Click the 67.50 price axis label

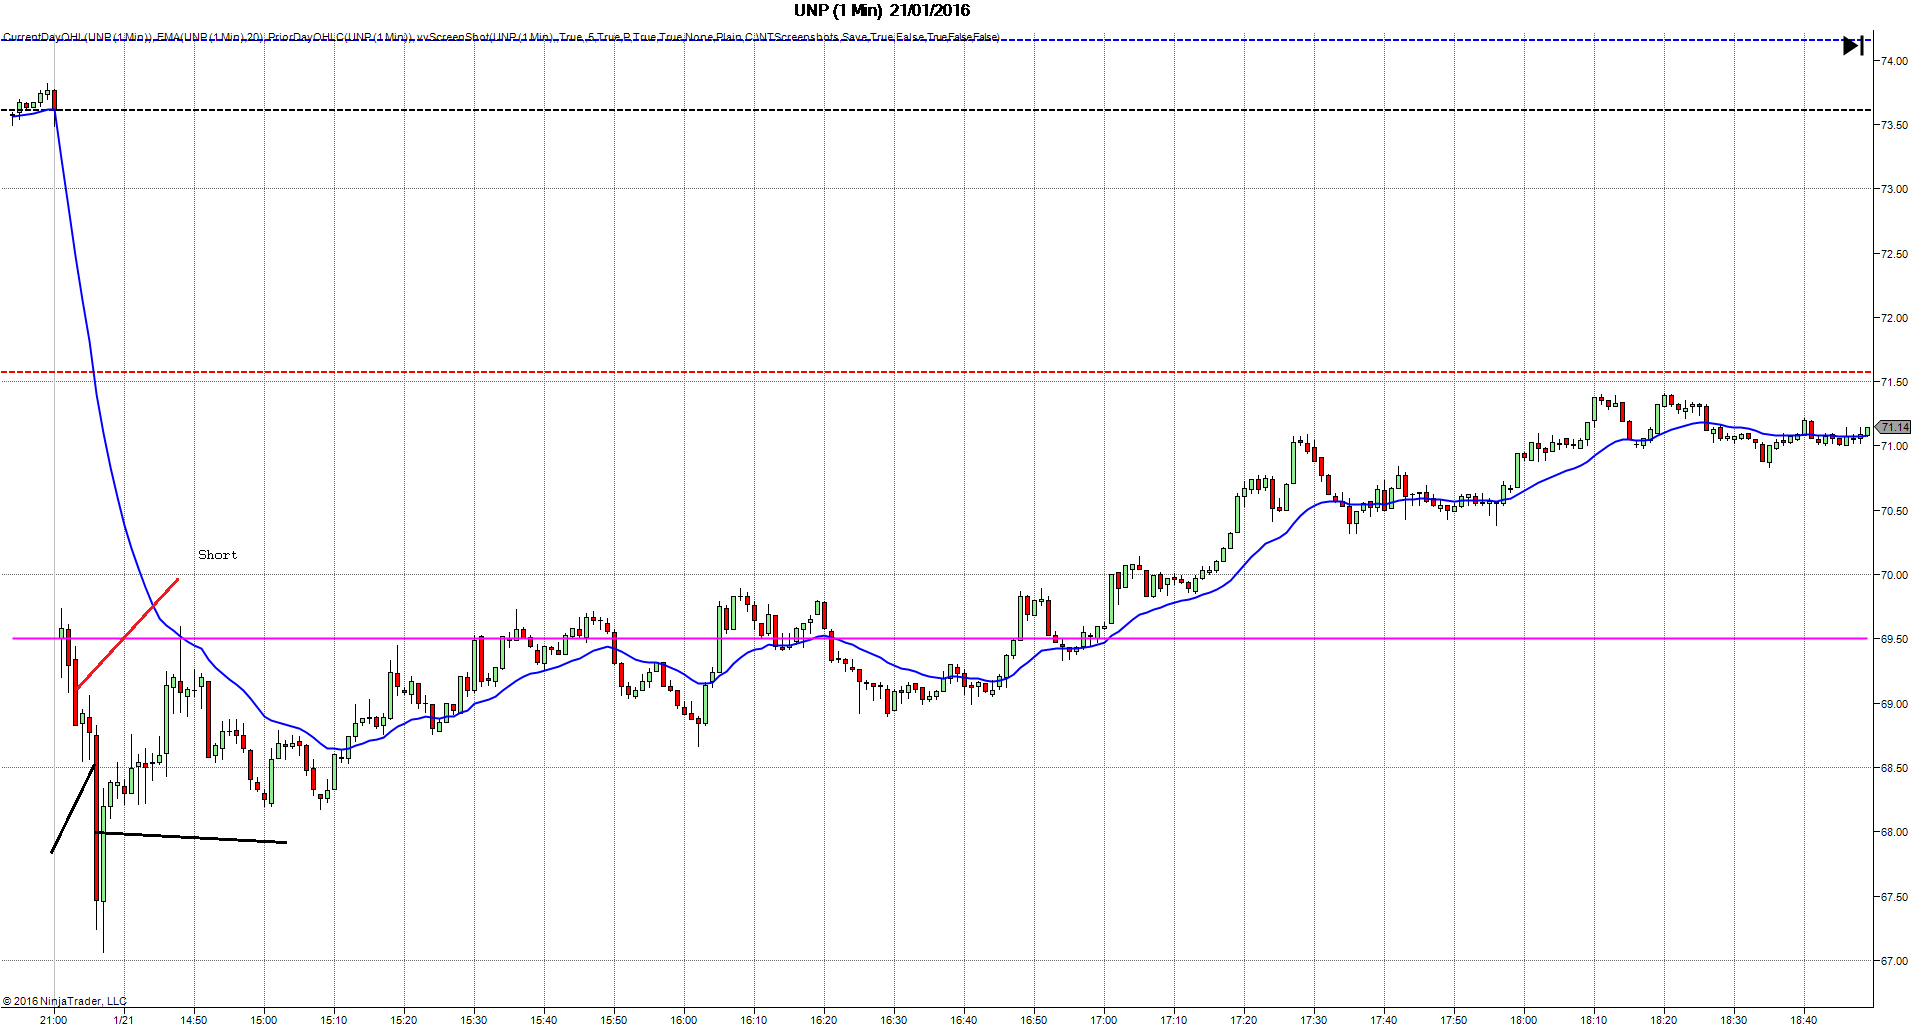(x=1893, y=897)
